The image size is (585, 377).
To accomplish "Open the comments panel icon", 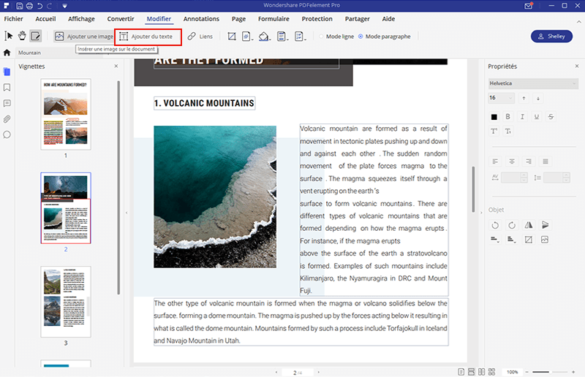I will (x=7, y=103).
